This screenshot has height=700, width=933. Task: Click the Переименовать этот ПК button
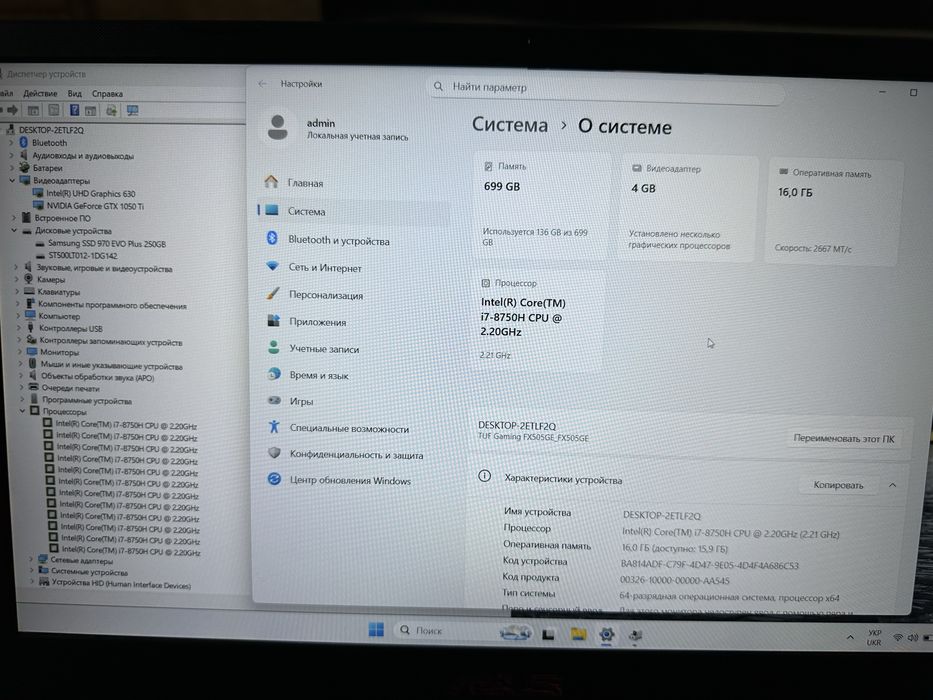point(844,438)
